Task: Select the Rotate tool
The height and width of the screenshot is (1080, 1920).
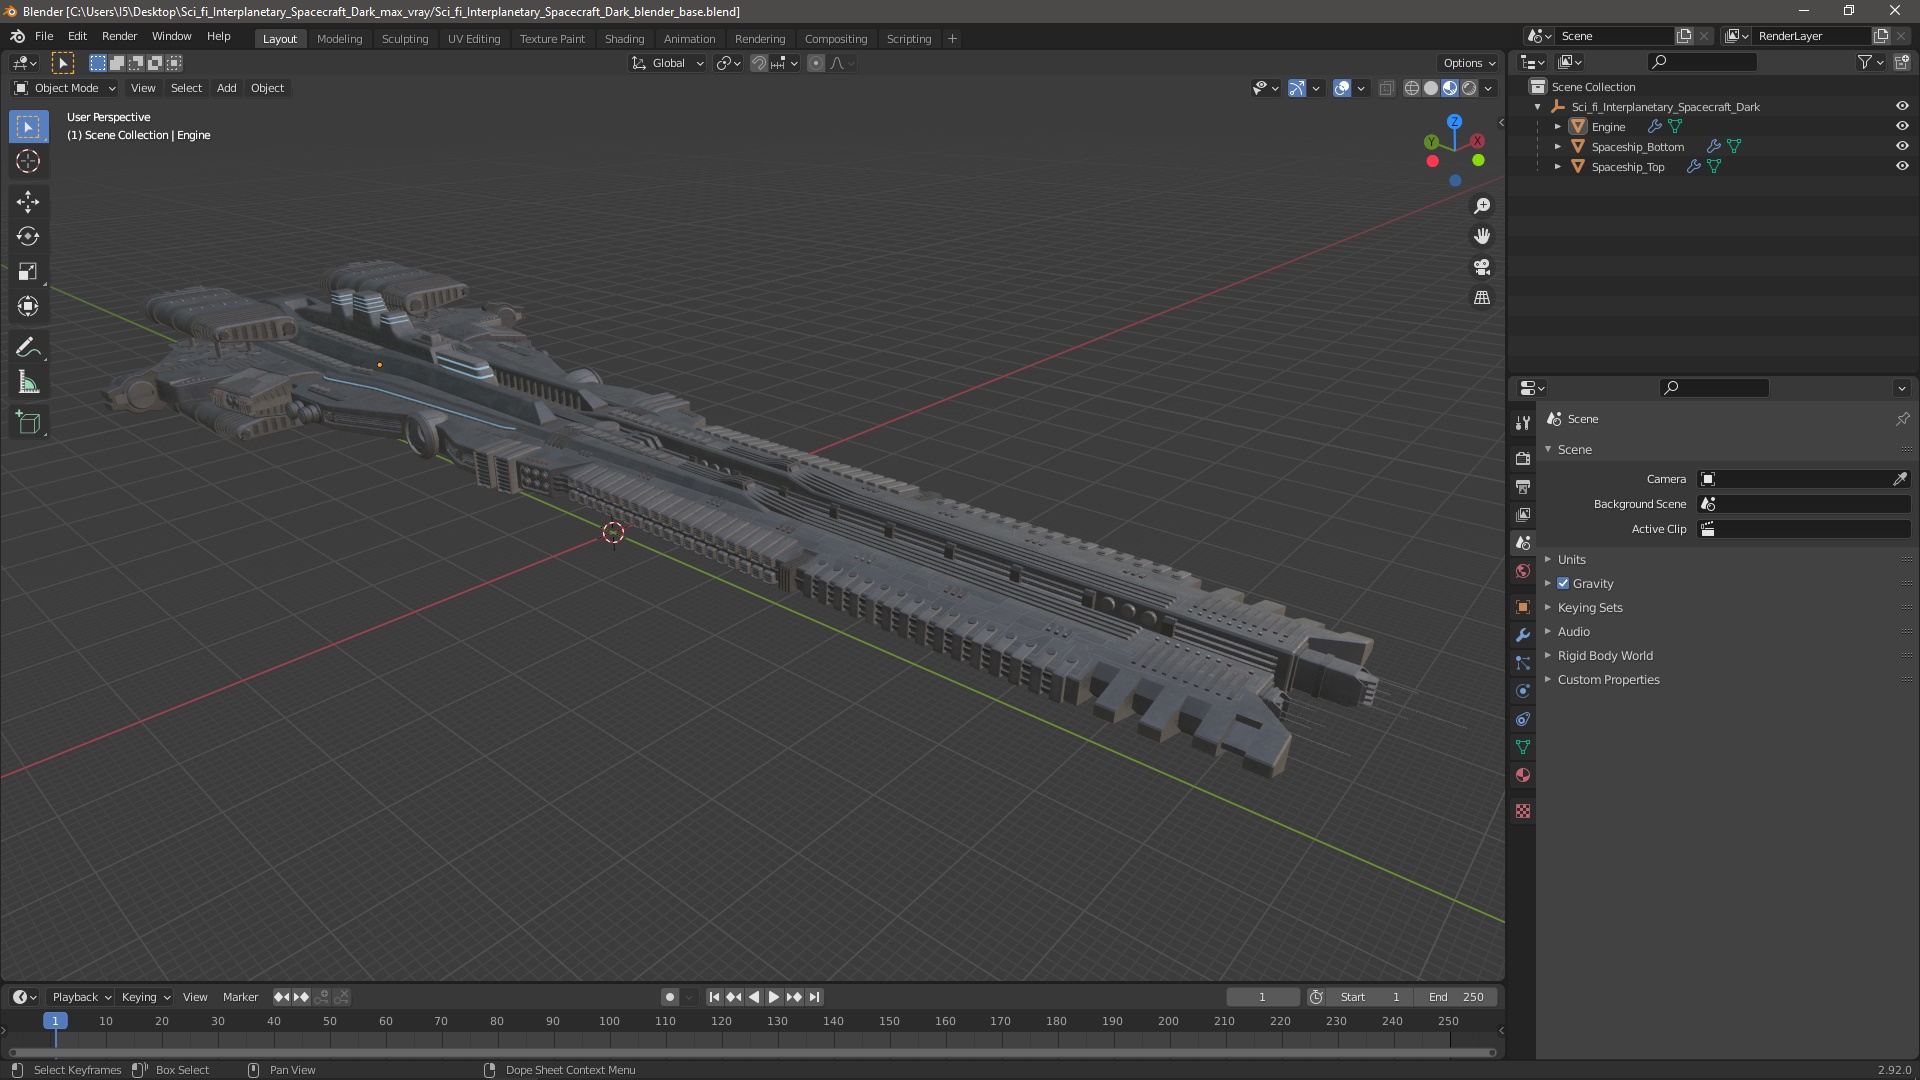Action: point(28,236)
